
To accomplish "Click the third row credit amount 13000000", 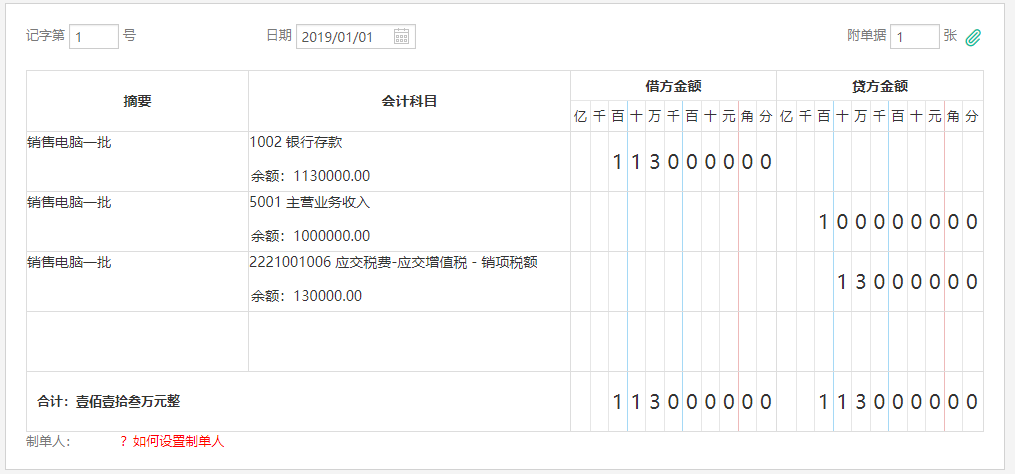I will (906, 282).
